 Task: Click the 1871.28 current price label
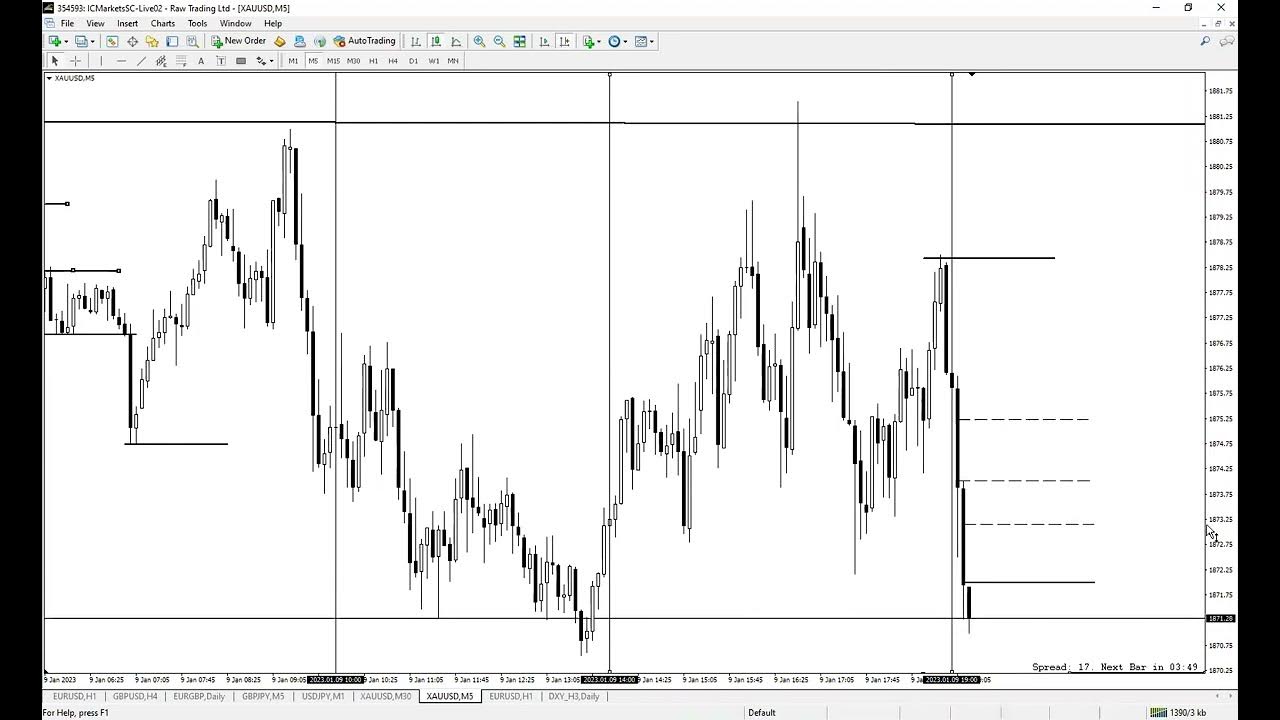pos(1221,619)
